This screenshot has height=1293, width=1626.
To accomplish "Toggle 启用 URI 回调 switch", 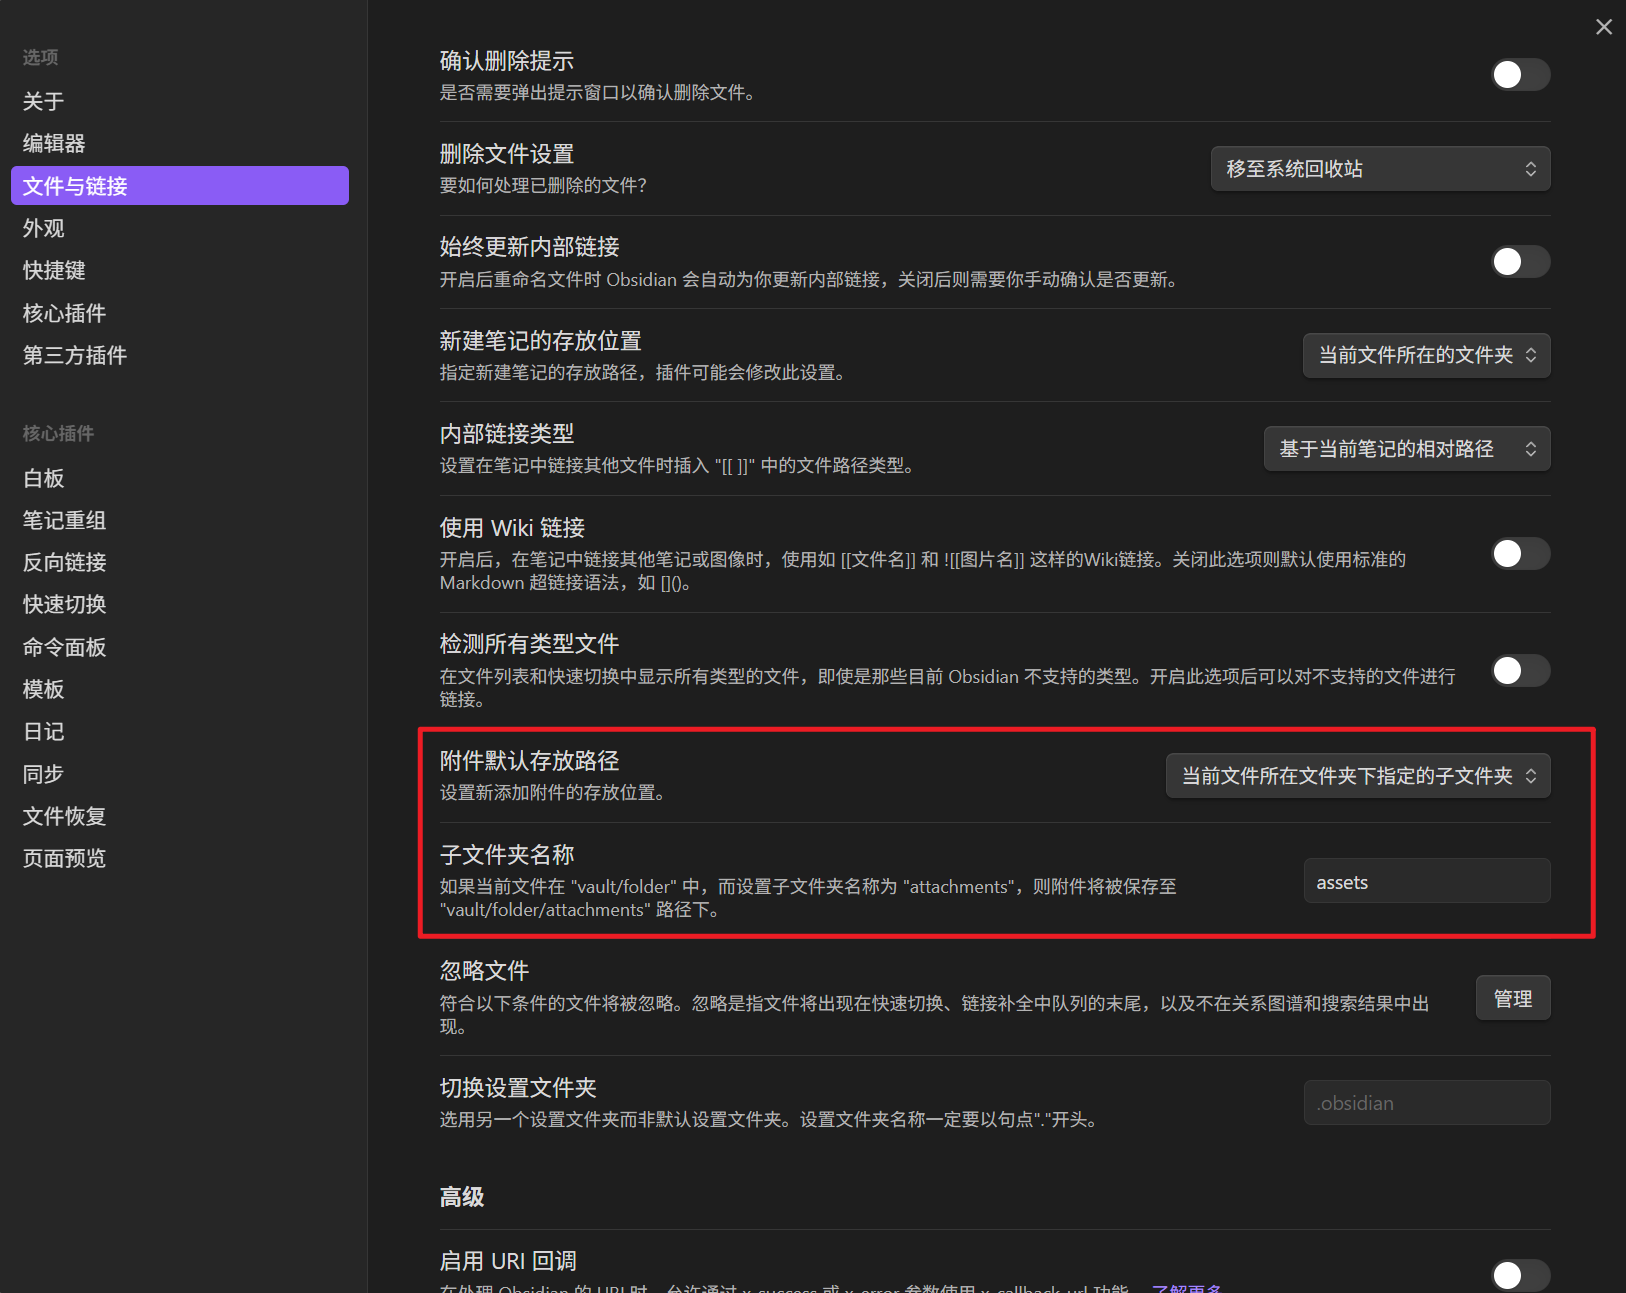I will (1521, 1275).
